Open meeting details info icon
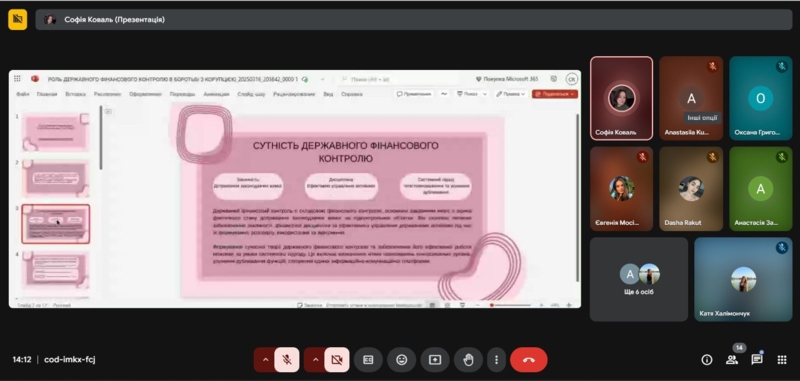800x381 pixels. [707, 360]
